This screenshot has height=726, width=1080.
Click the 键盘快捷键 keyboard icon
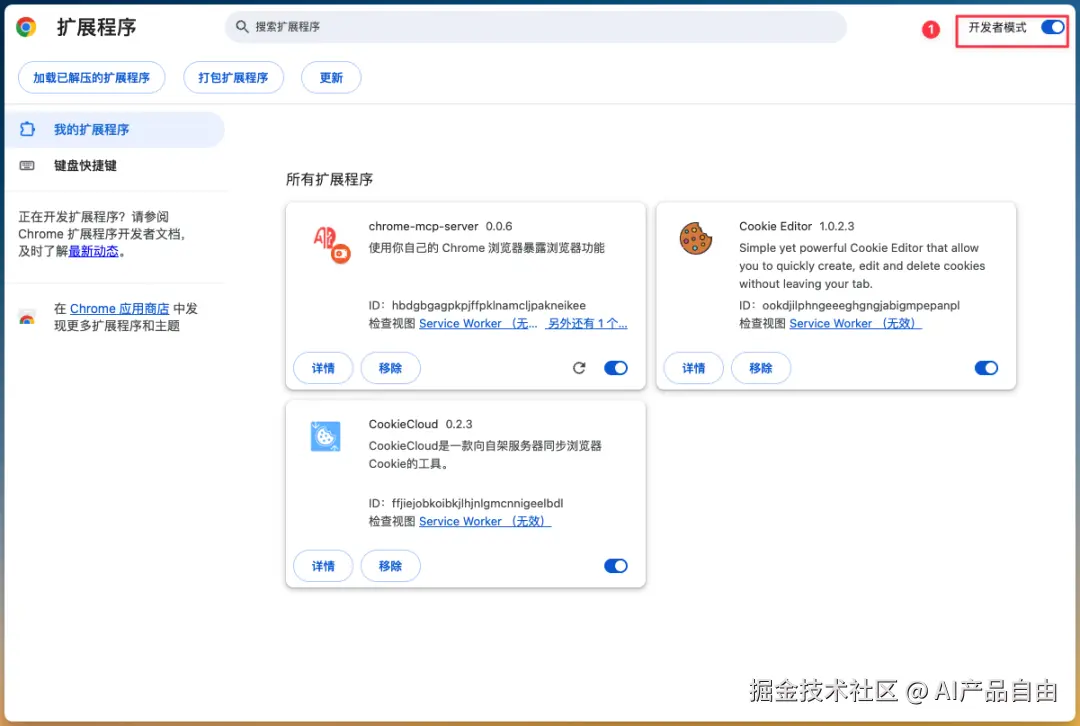click(27, 165)
